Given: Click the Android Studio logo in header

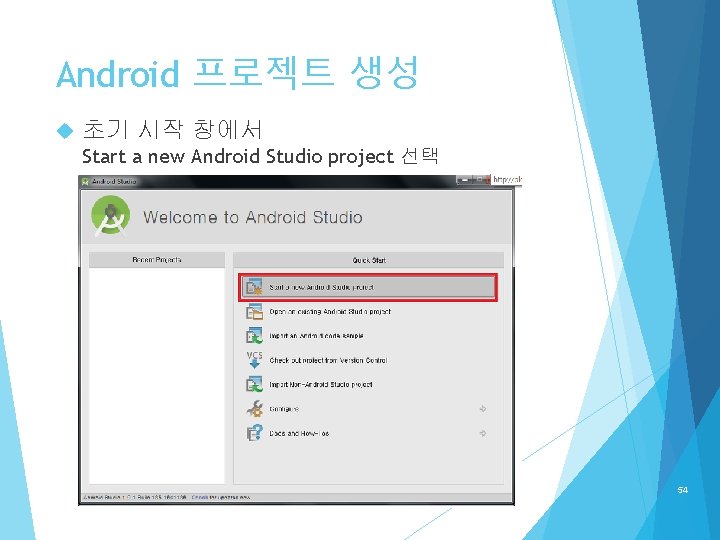Looking at the screenshot, I should (x=110, y=216).
